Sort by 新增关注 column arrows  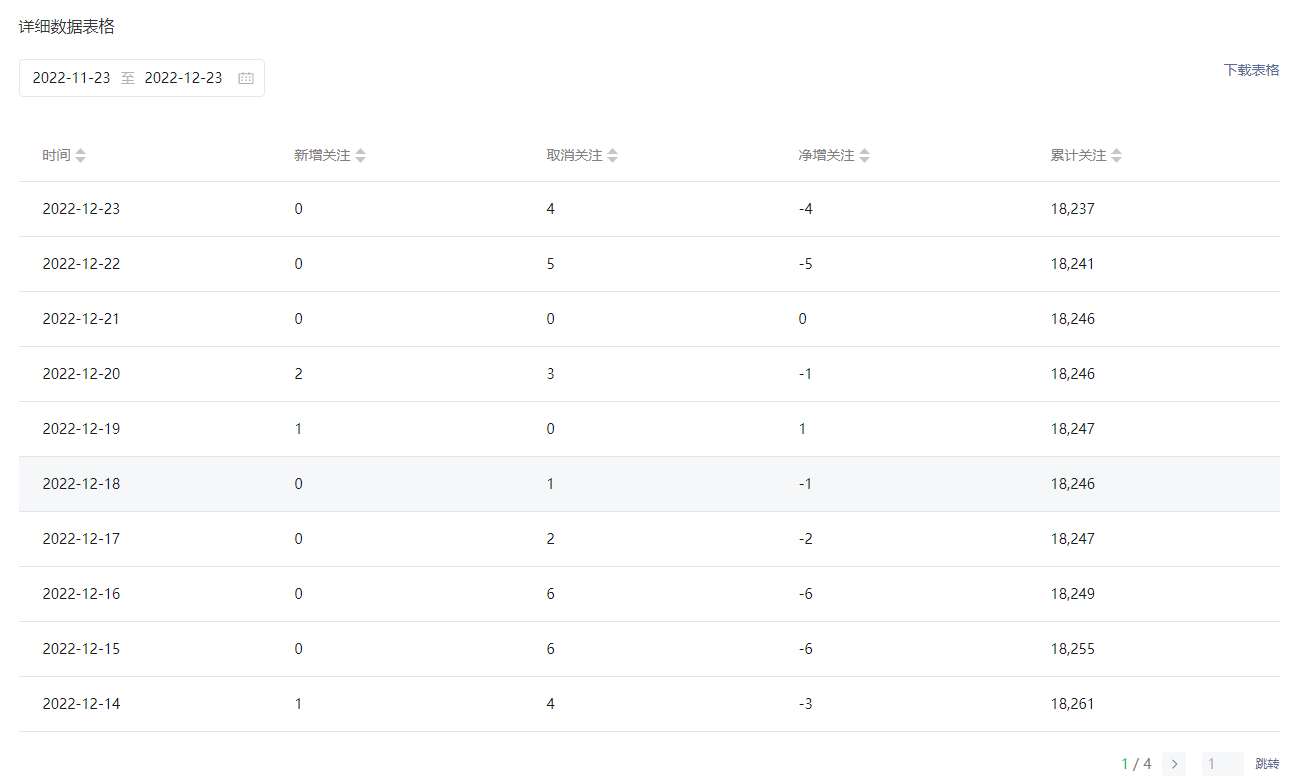coord(361,156)
